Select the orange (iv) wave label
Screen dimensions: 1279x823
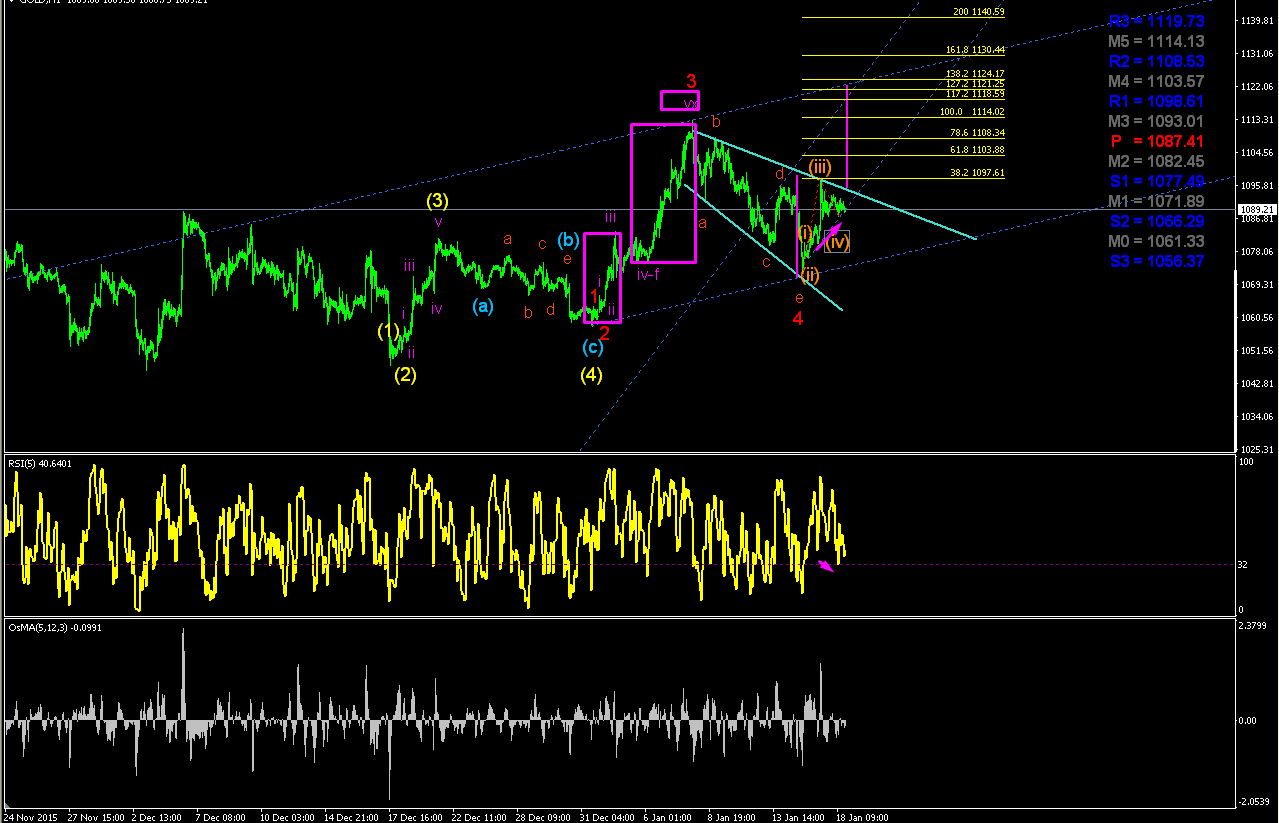click(837, 241)
